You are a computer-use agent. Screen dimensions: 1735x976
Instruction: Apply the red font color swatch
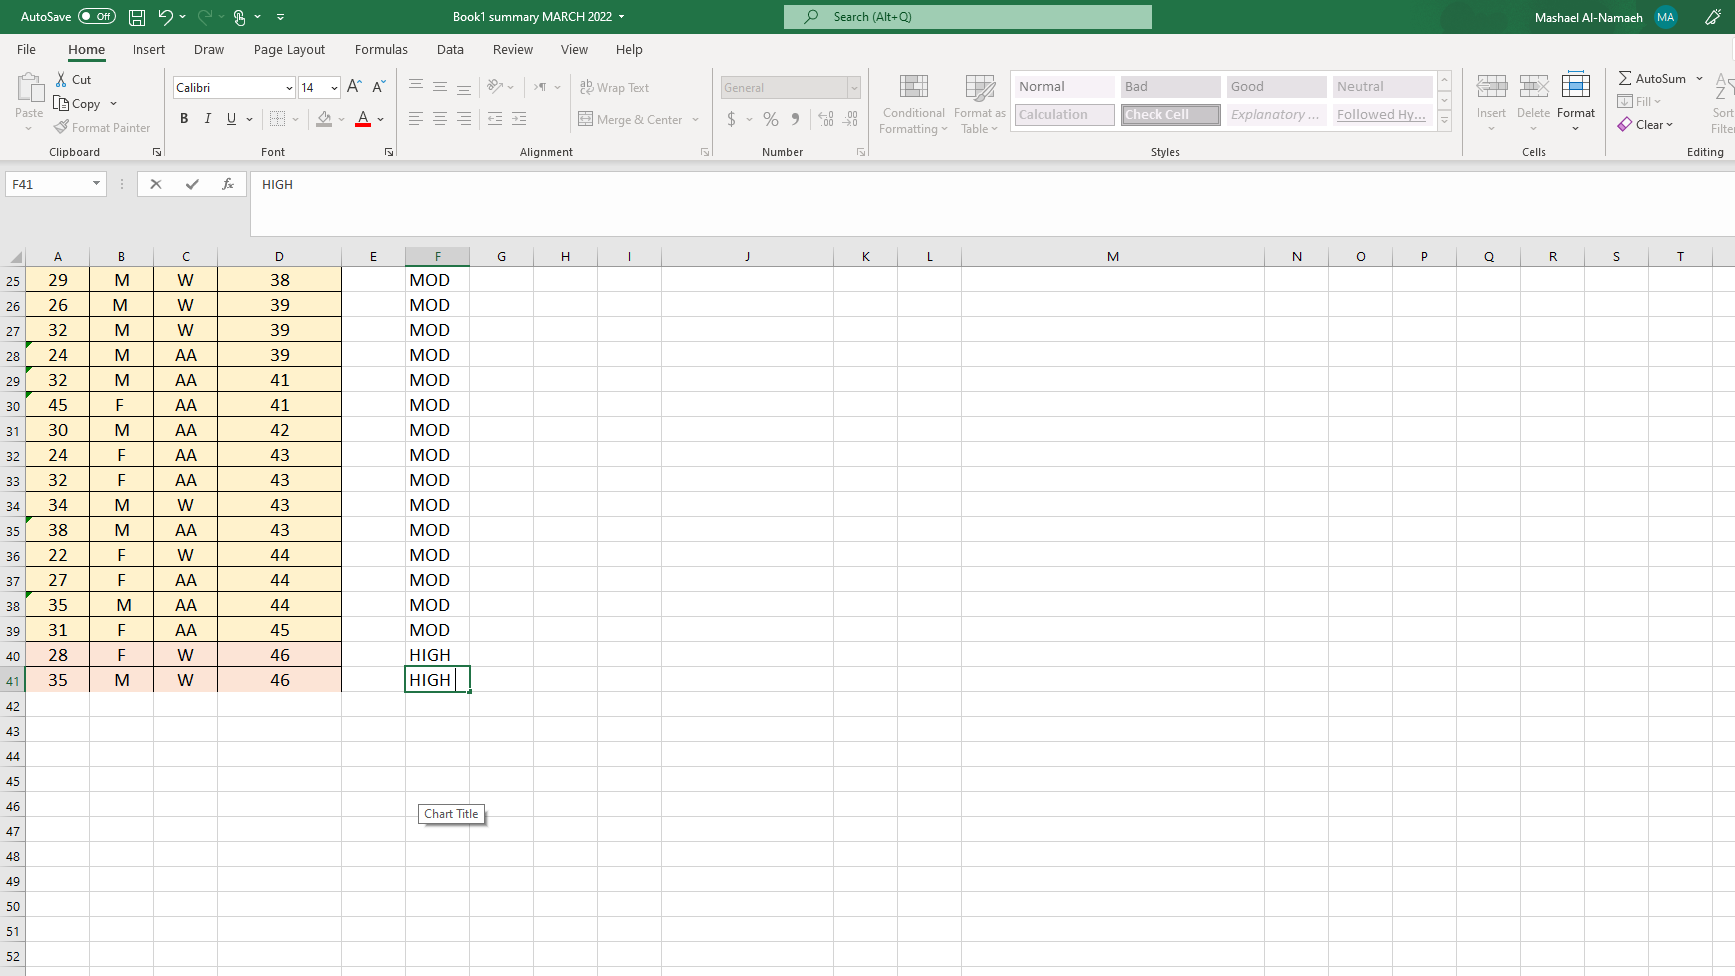[363, 119]
